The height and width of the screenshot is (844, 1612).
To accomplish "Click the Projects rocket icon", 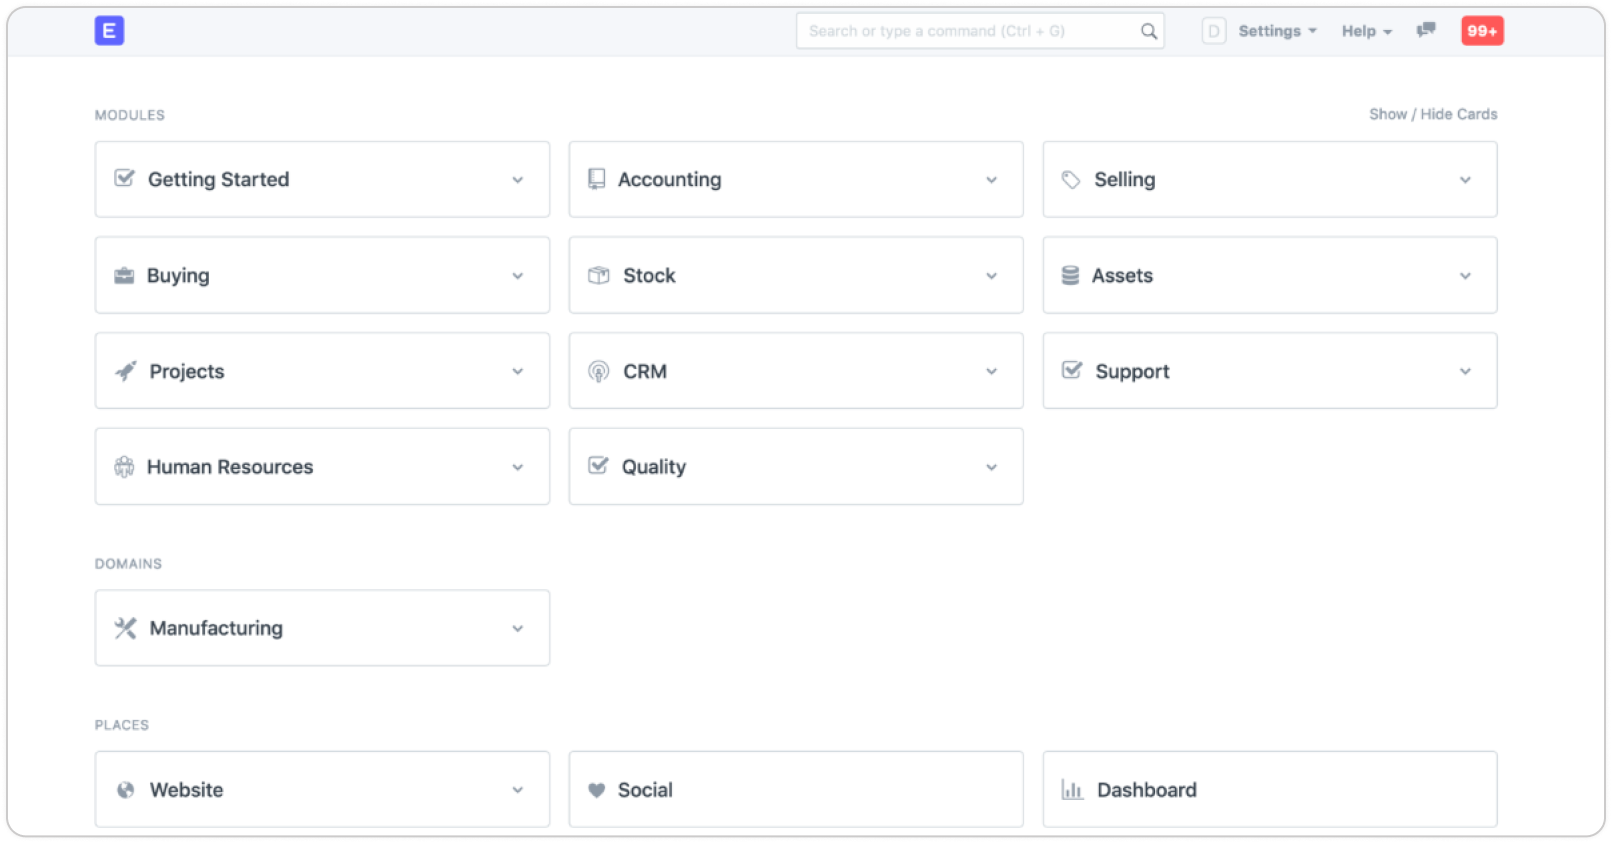I will tap(125, 371).
